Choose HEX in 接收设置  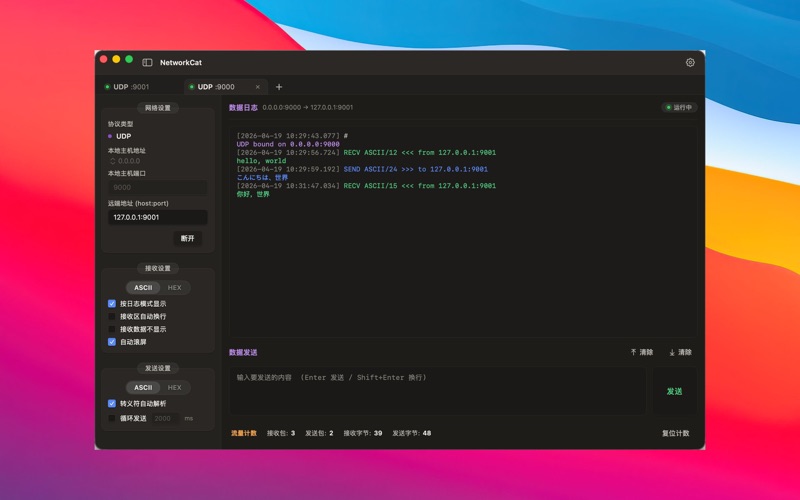click(174, 288)
